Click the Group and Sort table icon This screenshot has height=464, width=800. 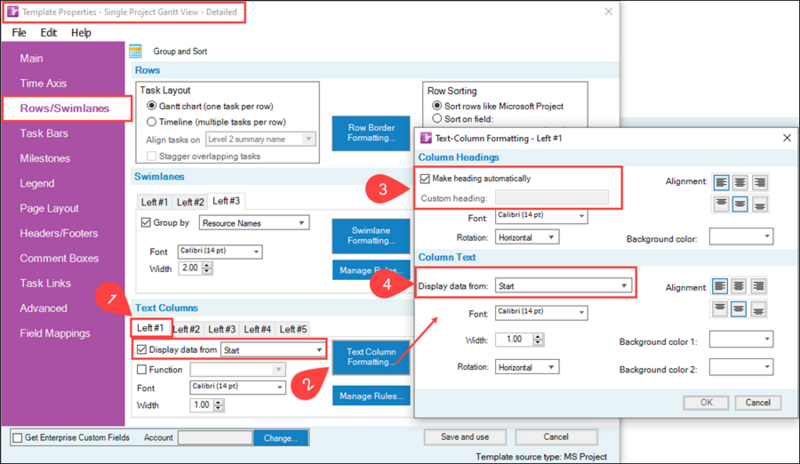click(135, 51)
